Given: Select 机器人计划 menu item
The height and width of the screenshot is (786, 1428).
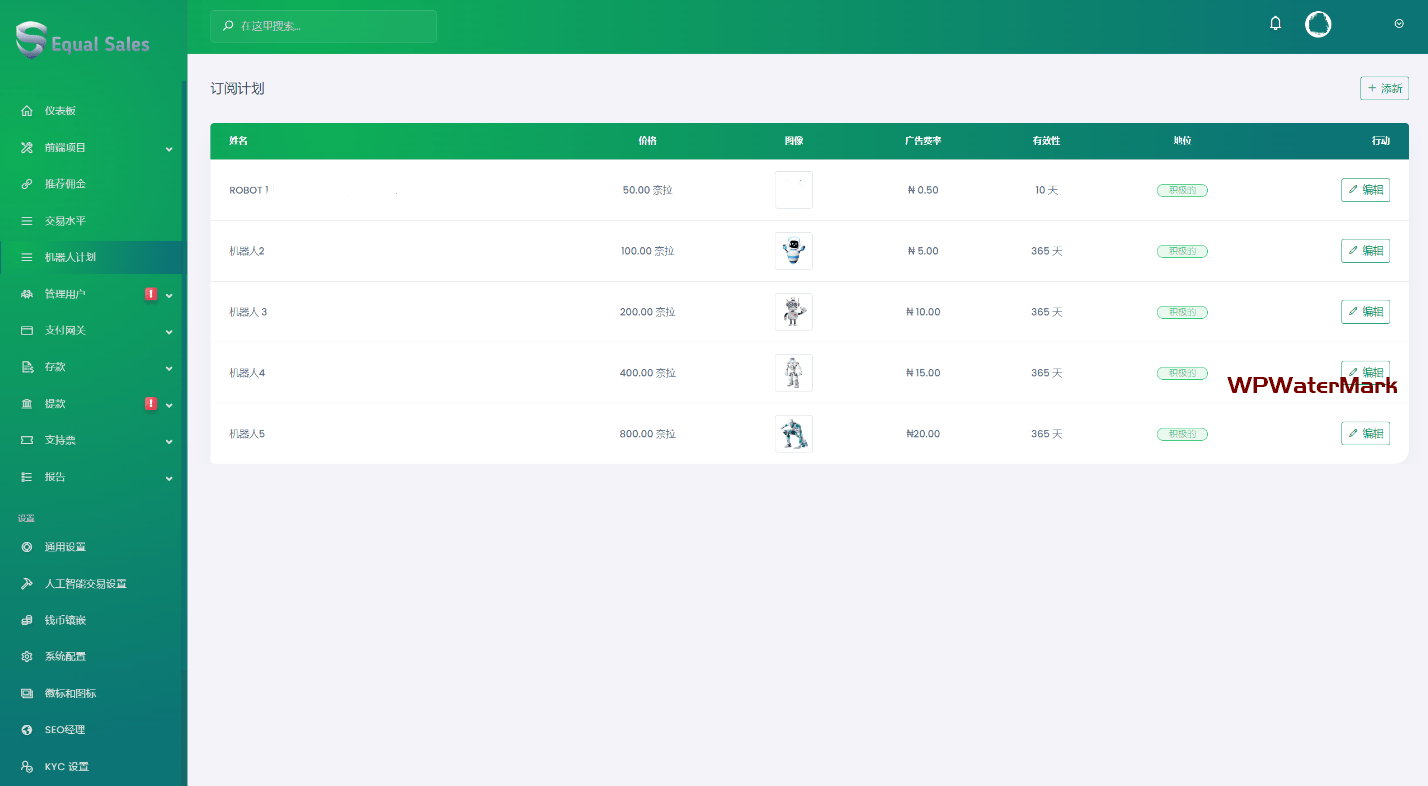Looking at the screenshot, I should [x=70, y=257].
